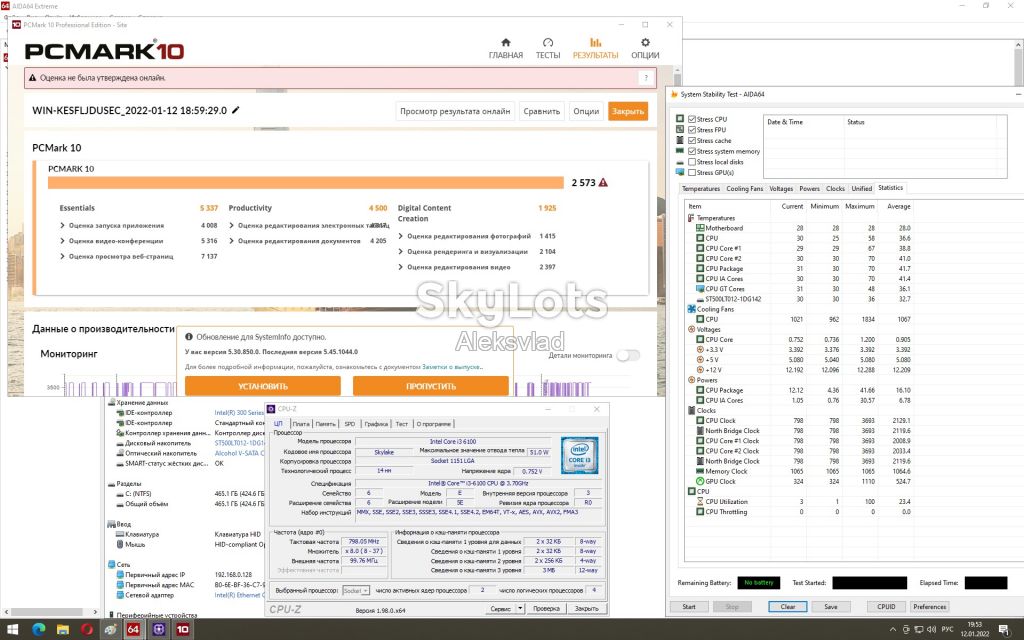Toggle the Детали мониторинга switch
Viewport: 1024px width, 640px height.
pyautogui.click(x=628, y=355)
